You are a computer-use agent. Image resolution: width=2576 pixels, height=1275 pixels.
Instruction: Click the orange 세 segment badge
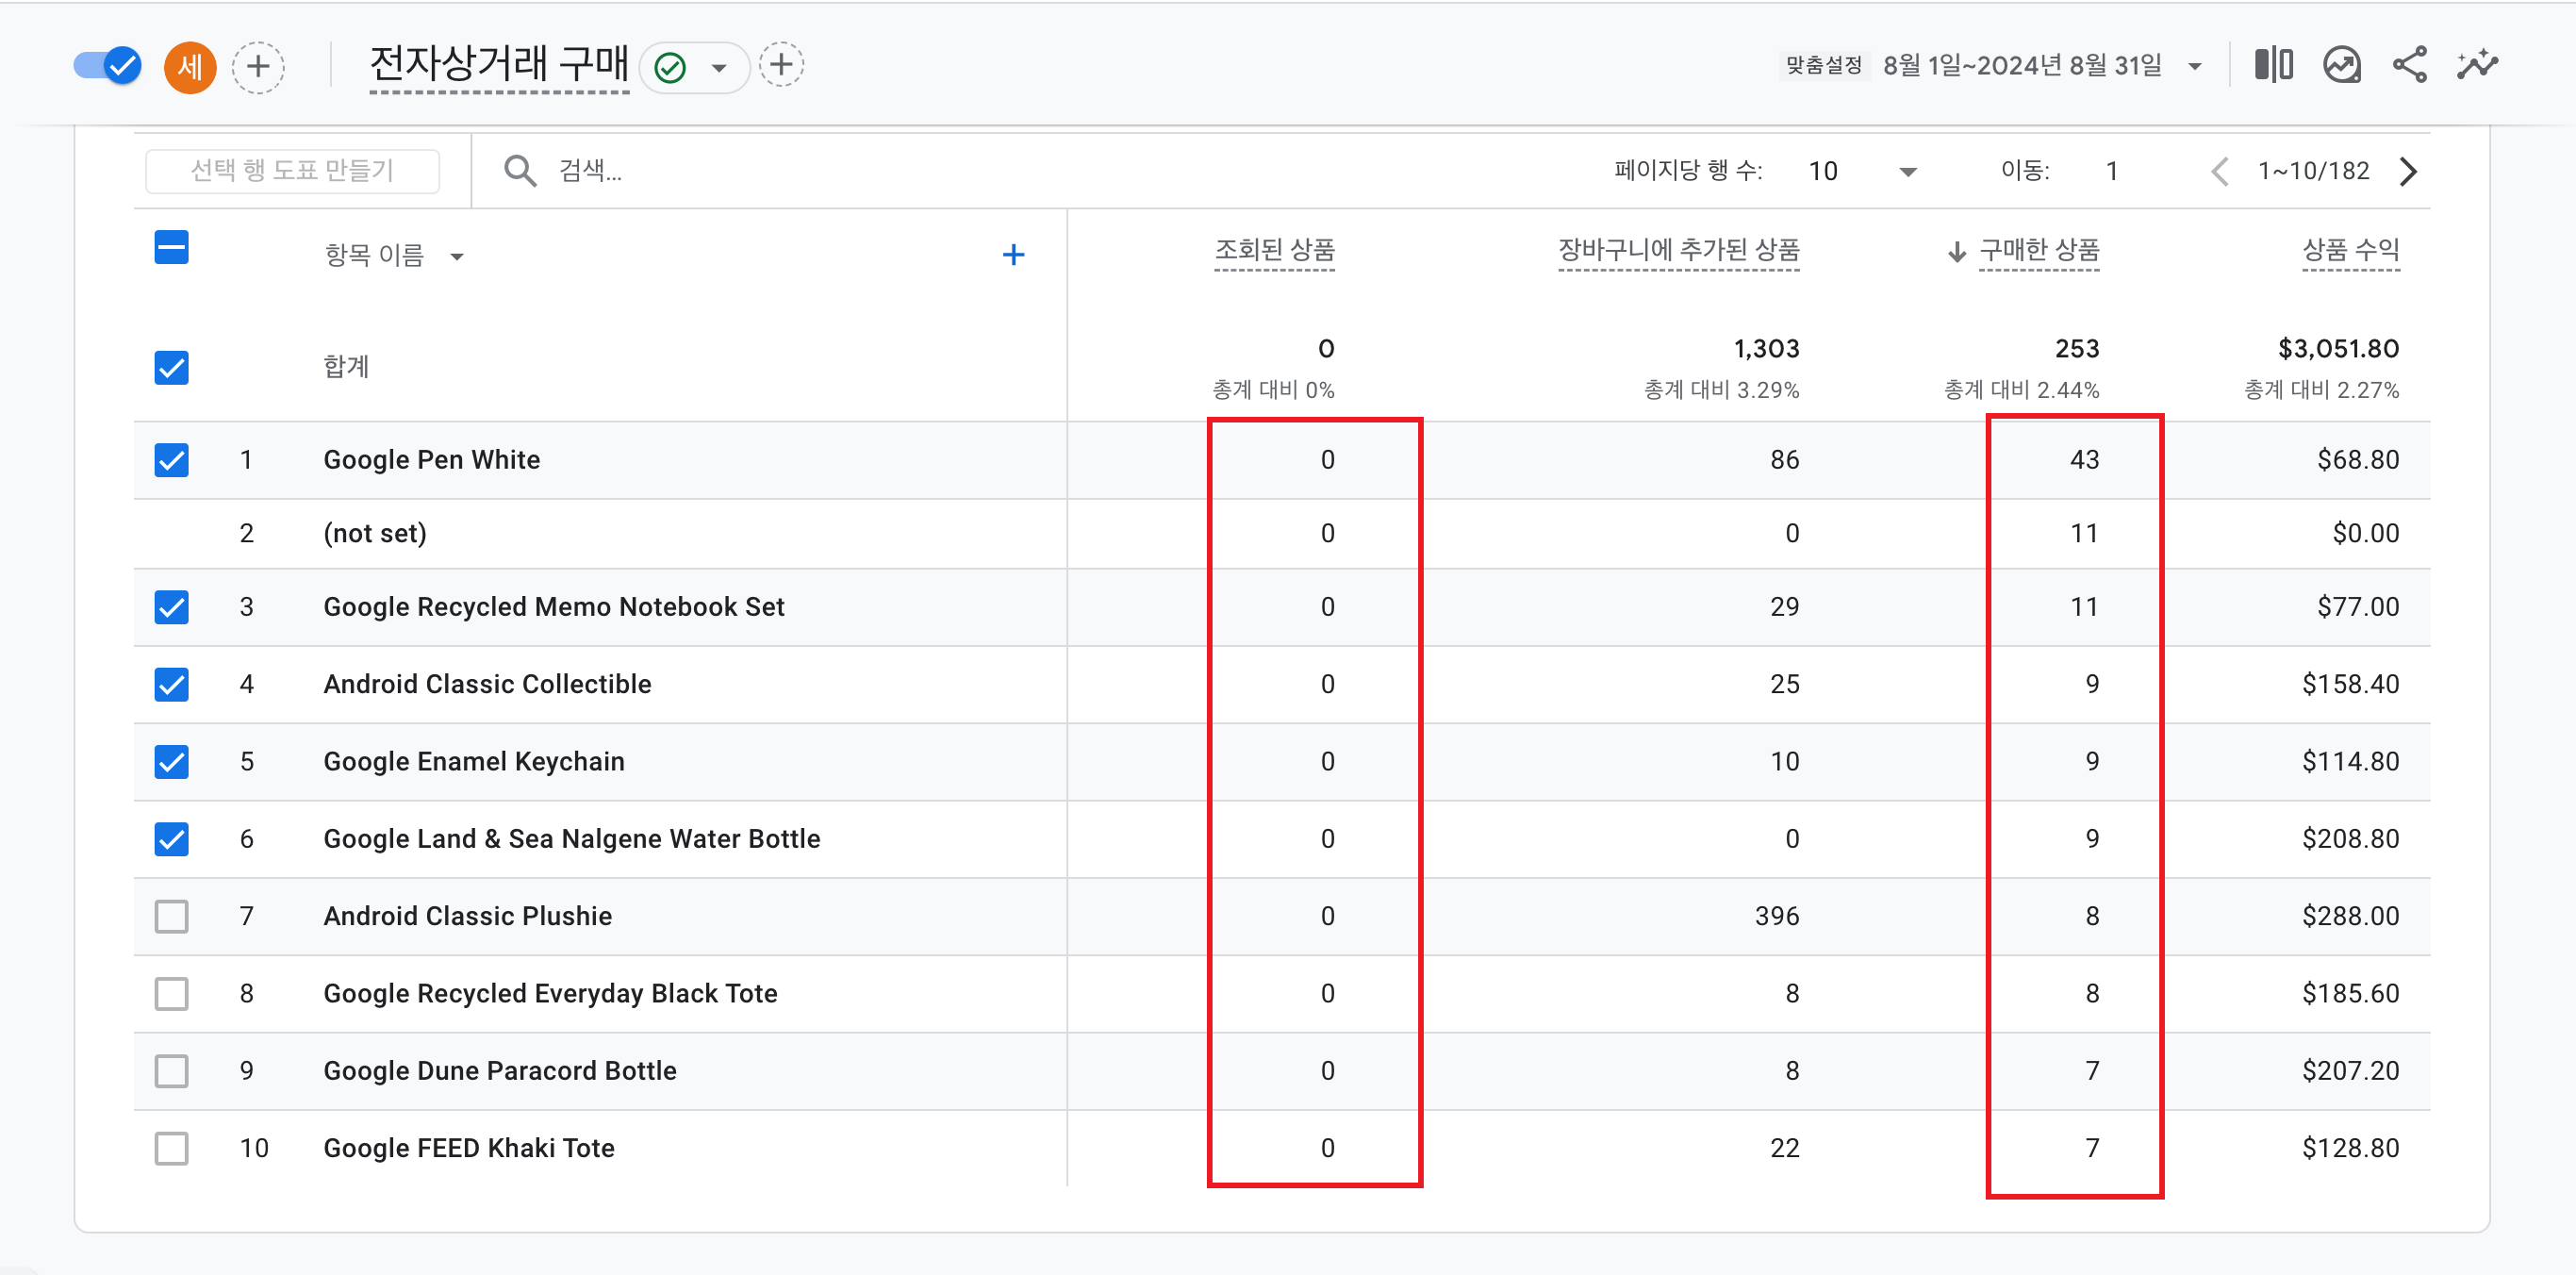(x=190, y=67)
